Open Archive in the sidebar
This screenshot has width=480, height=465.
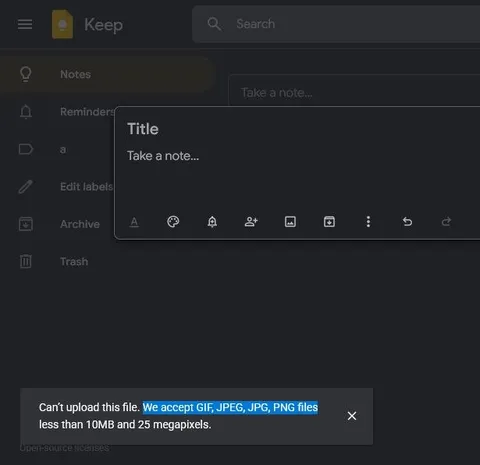tap(57, 224)
